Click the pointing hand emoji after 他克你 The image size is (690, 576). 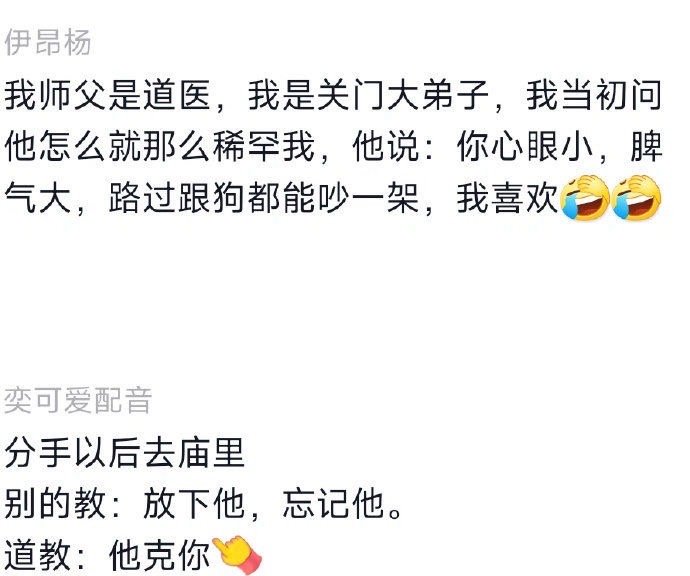(237, 554)
